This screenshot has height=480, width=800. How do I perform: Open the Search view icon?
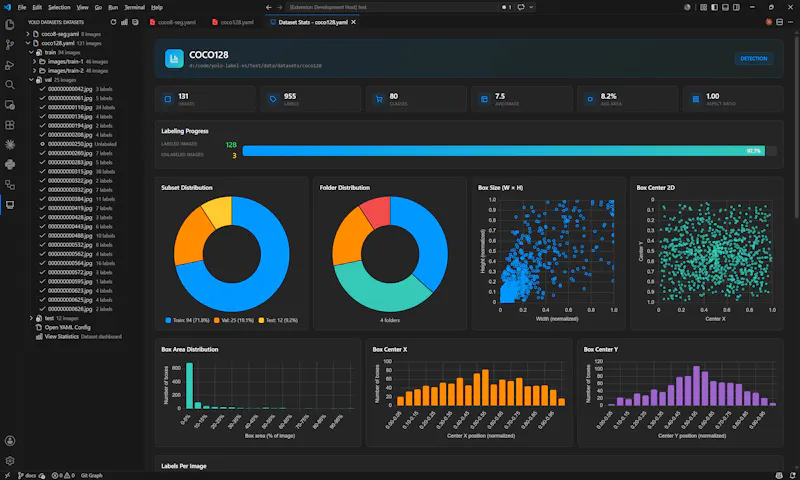(10, 85)
